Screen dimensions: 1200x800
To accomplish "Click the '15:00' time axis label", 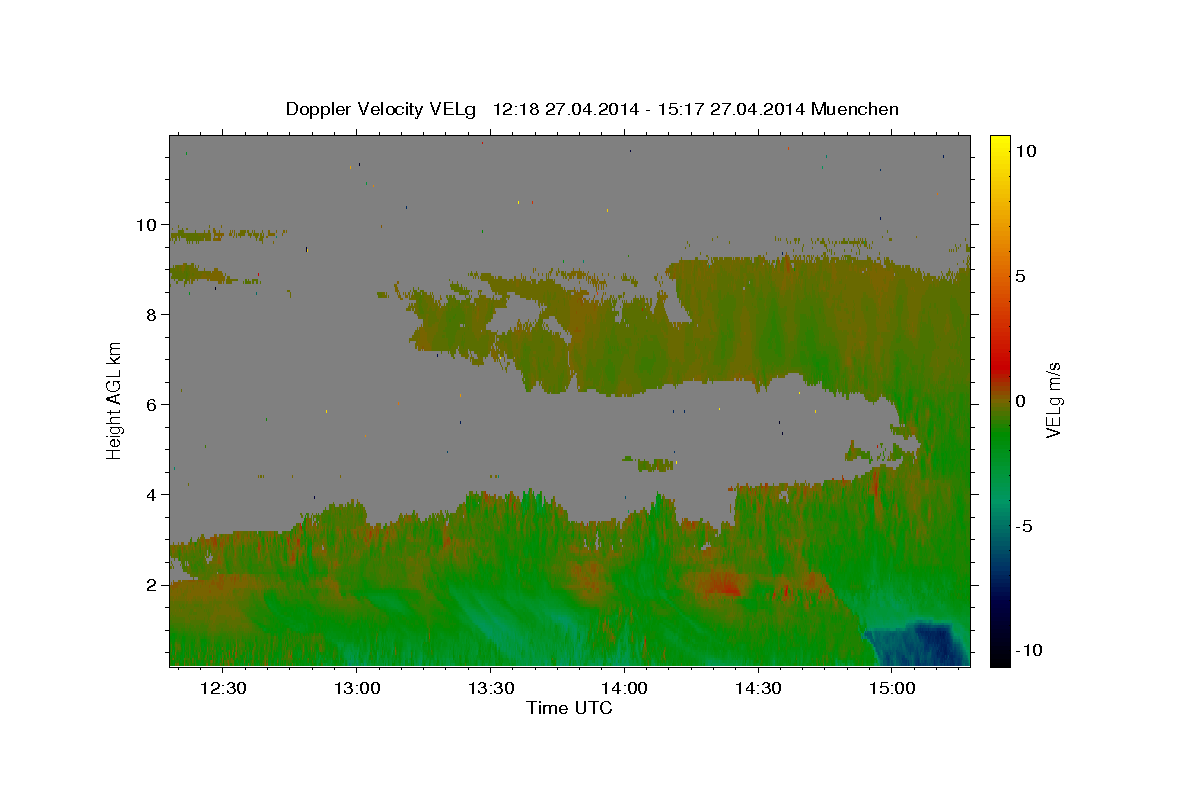I will [892, 689].
